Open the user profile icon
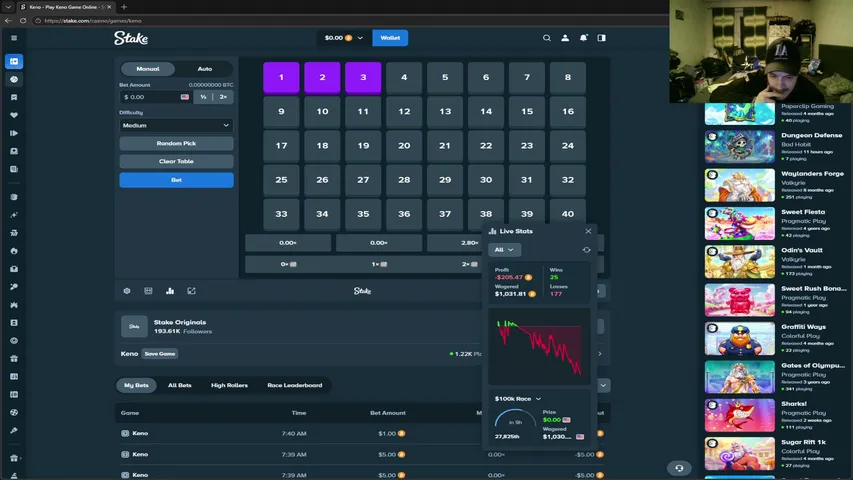The height and width of the screenshot is (480, 853). coord(565,38)
